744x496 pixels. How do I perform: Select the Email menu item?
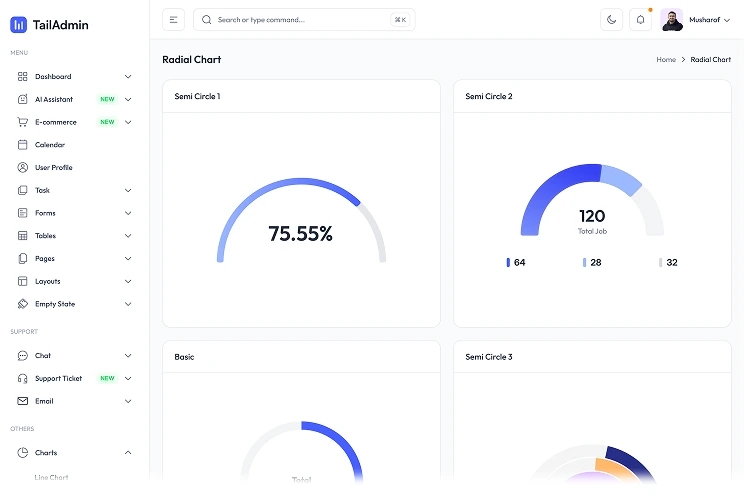click(x=74, y=401)
